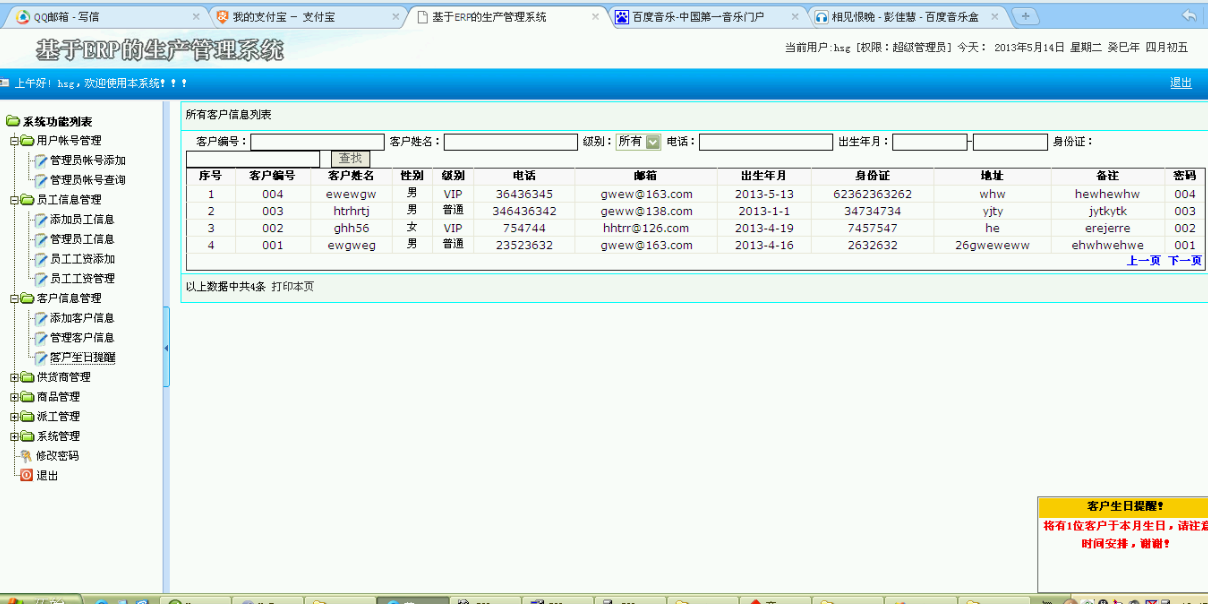Click the 查找 search button
The height and width of the screenshot is (604, 1208).
point(350,159)
